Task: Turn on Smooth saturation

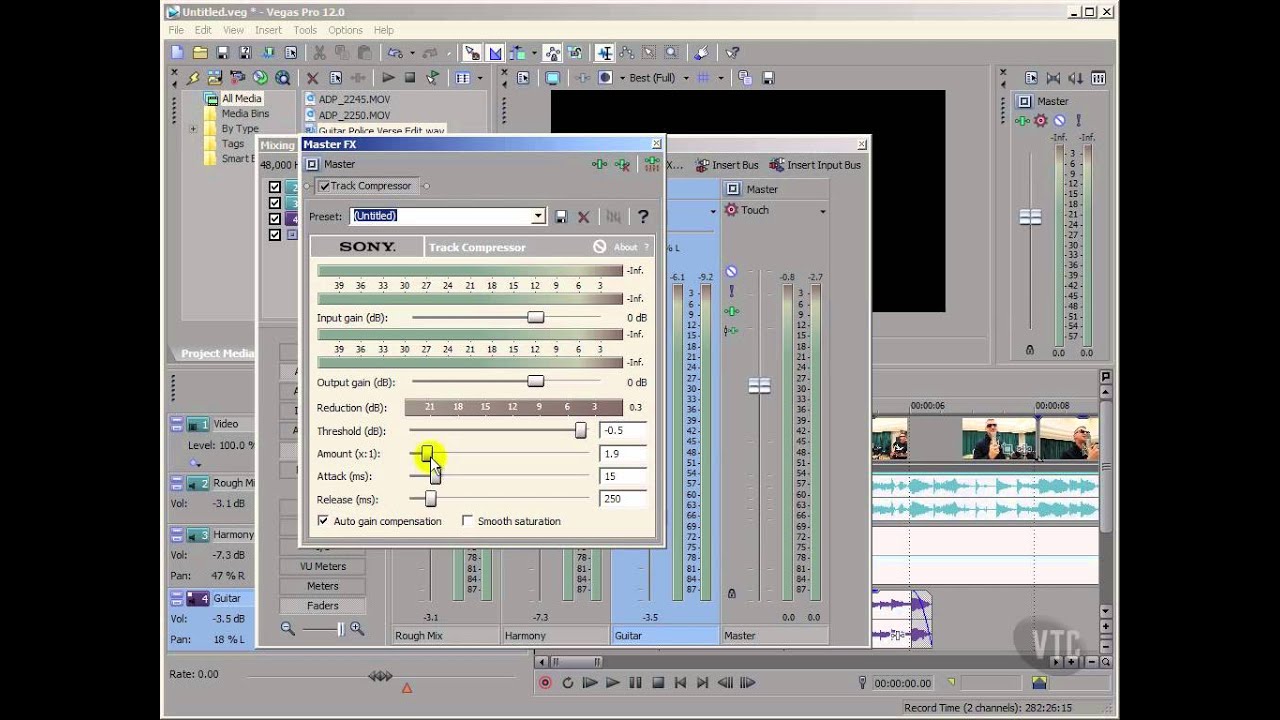Action: (467, 520)
